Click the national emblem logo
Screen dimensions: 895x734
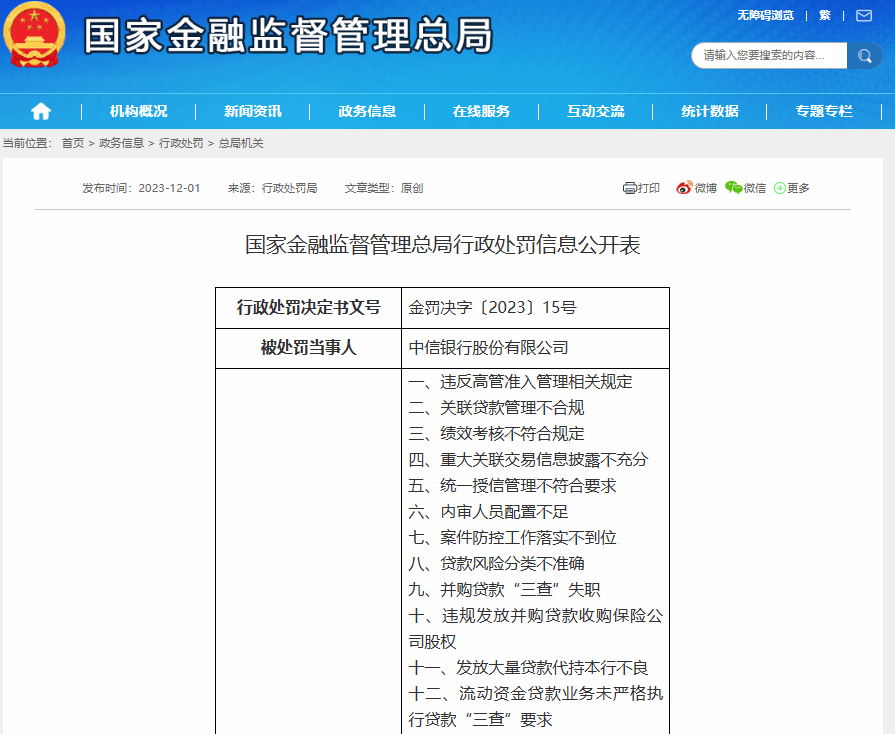[36, 38]
